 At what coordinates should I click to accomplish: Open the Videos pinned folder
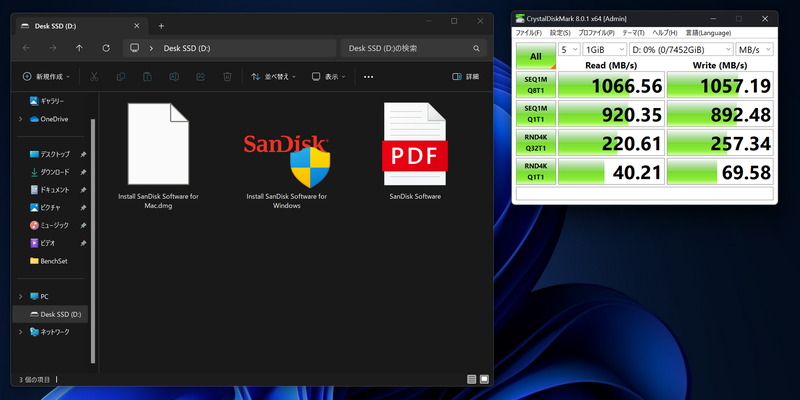[42, 243]
